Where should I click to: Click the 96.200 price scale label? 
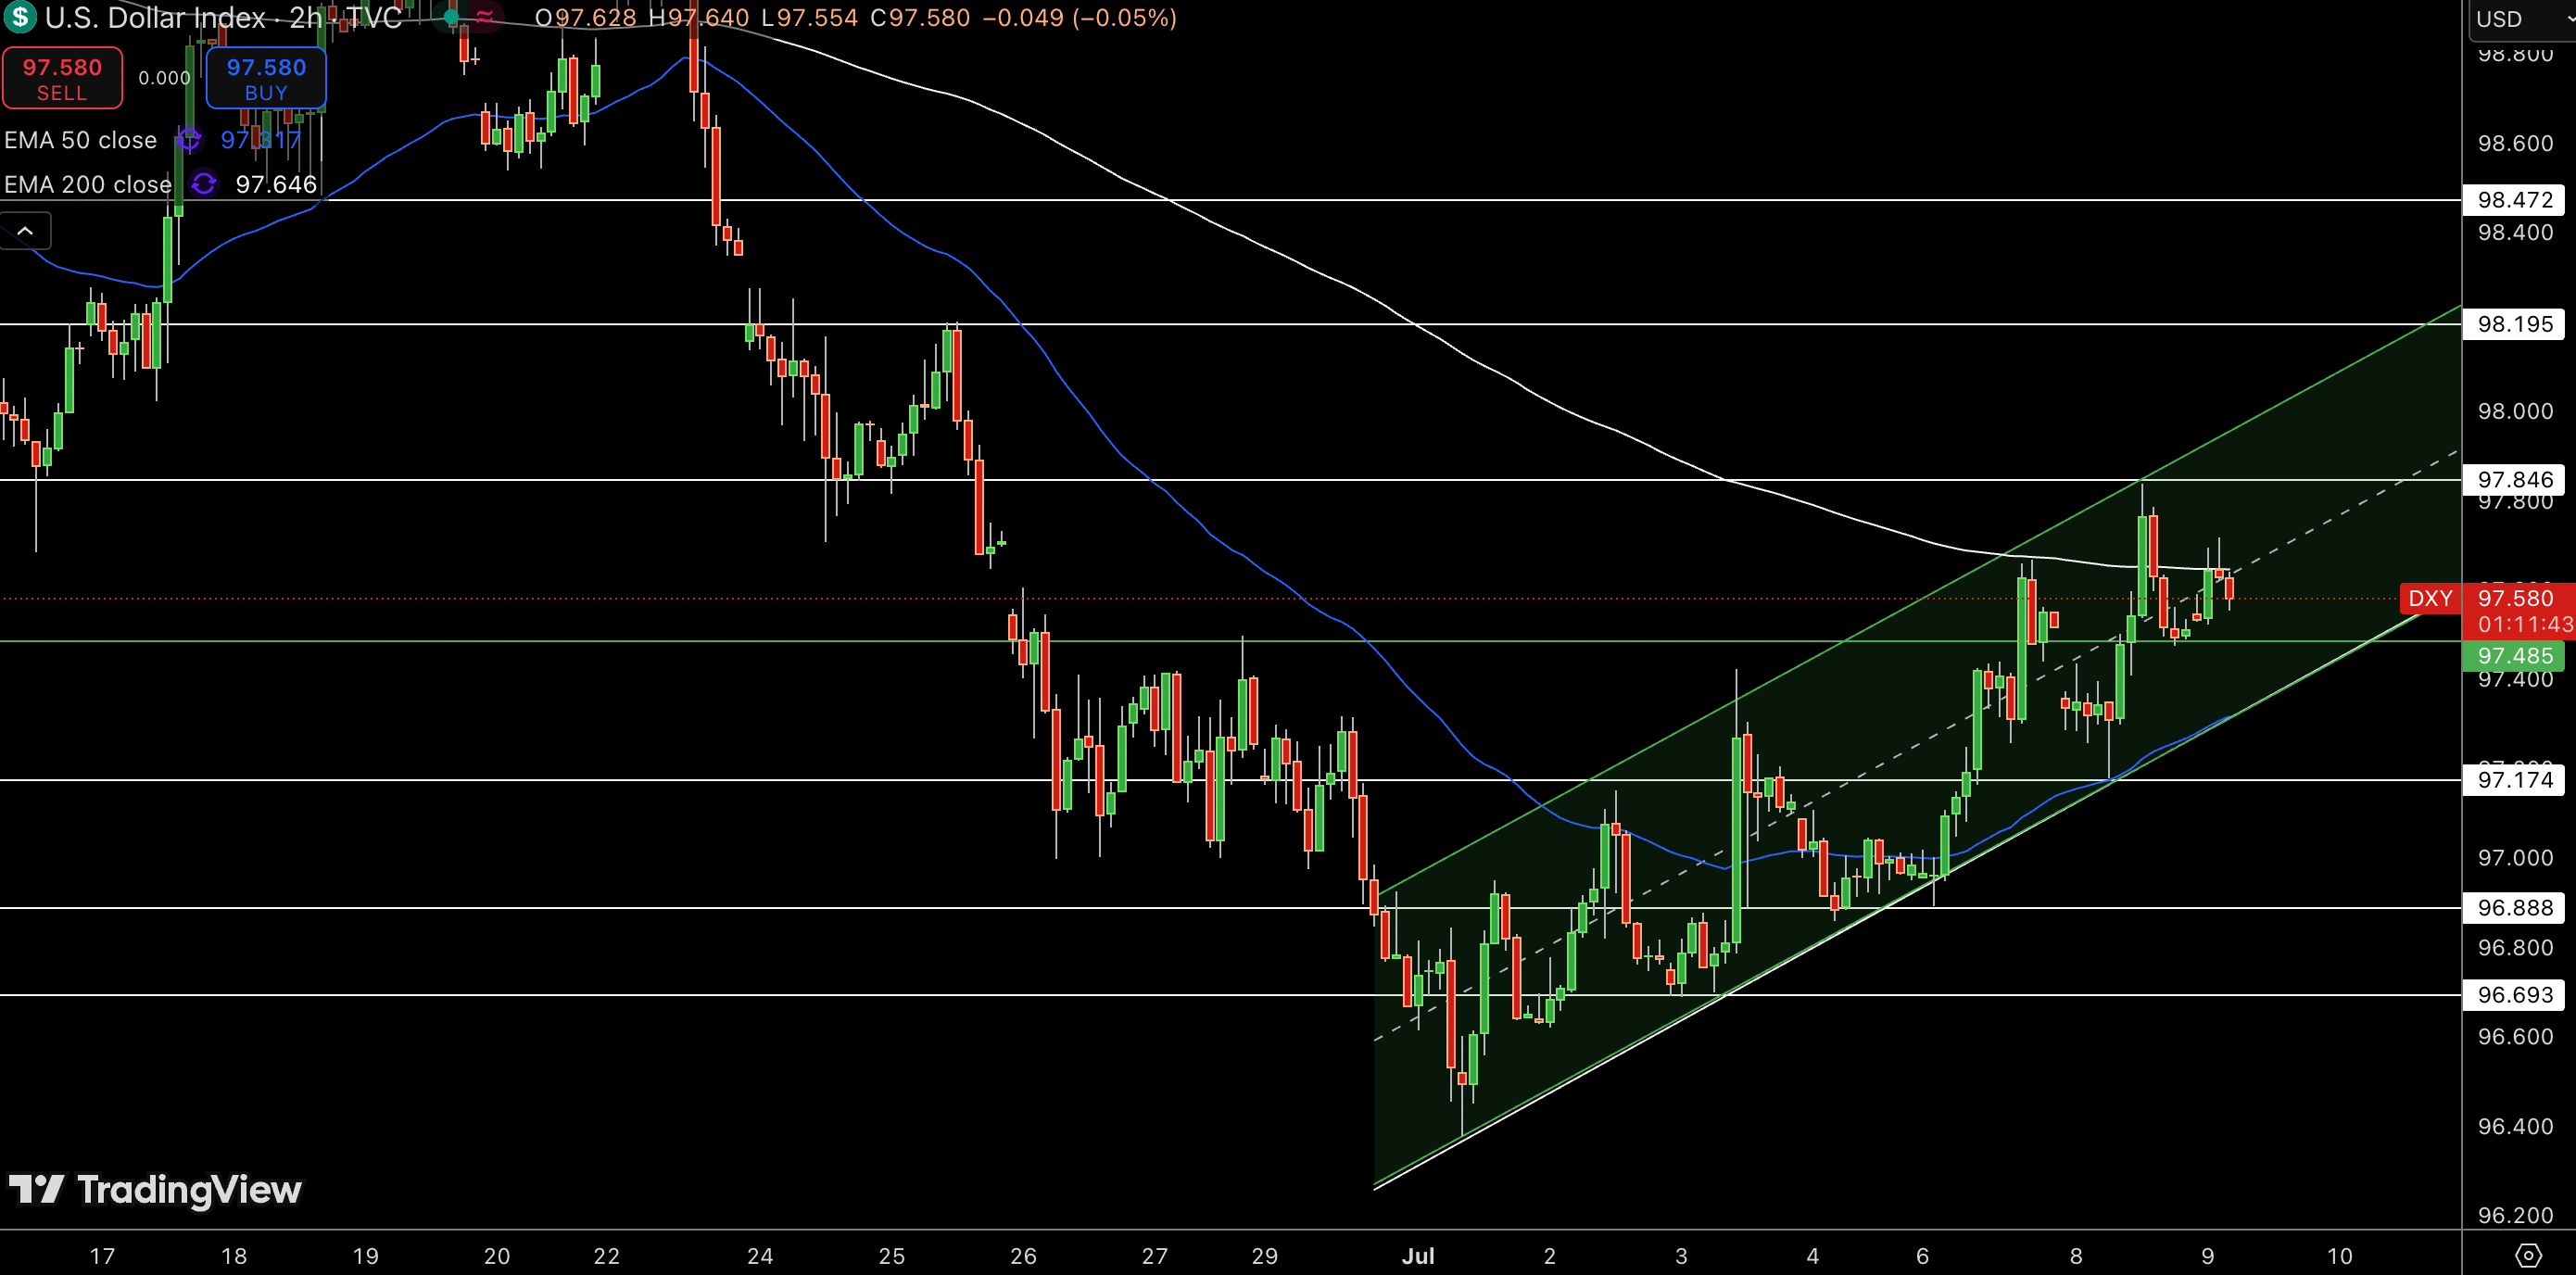[x=2515, y=1215]
